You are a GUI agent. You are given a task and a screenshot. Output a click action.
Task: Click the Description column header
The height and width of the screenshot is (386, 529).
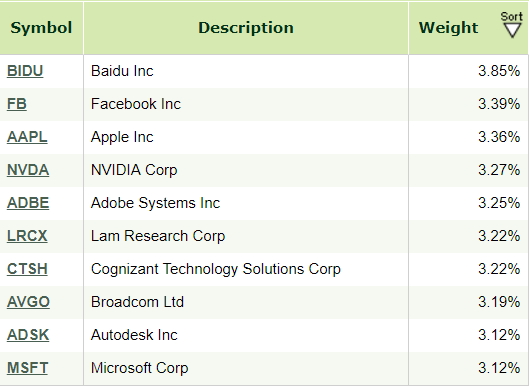[x=246, y=28]
